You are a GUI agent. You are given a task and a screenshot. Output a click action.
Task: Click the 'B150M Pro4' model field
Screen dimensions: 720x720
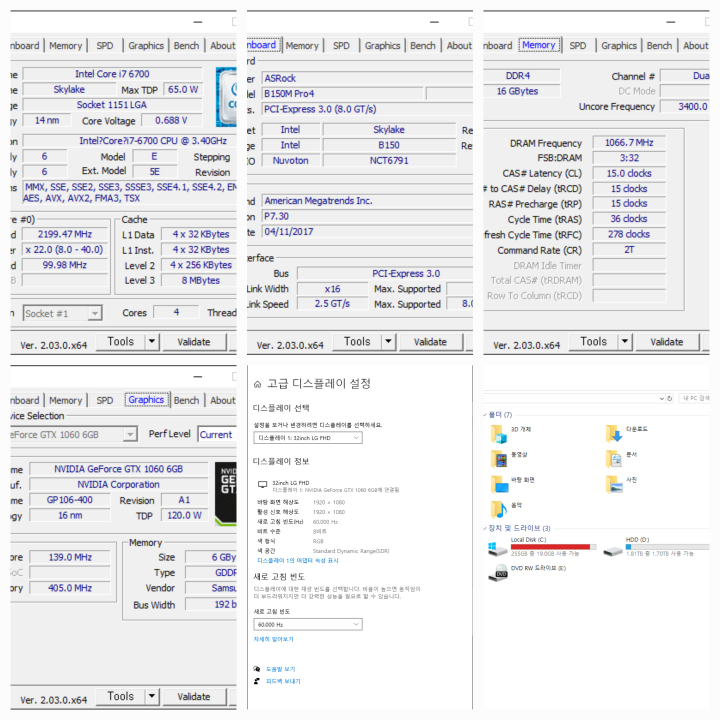342,94
